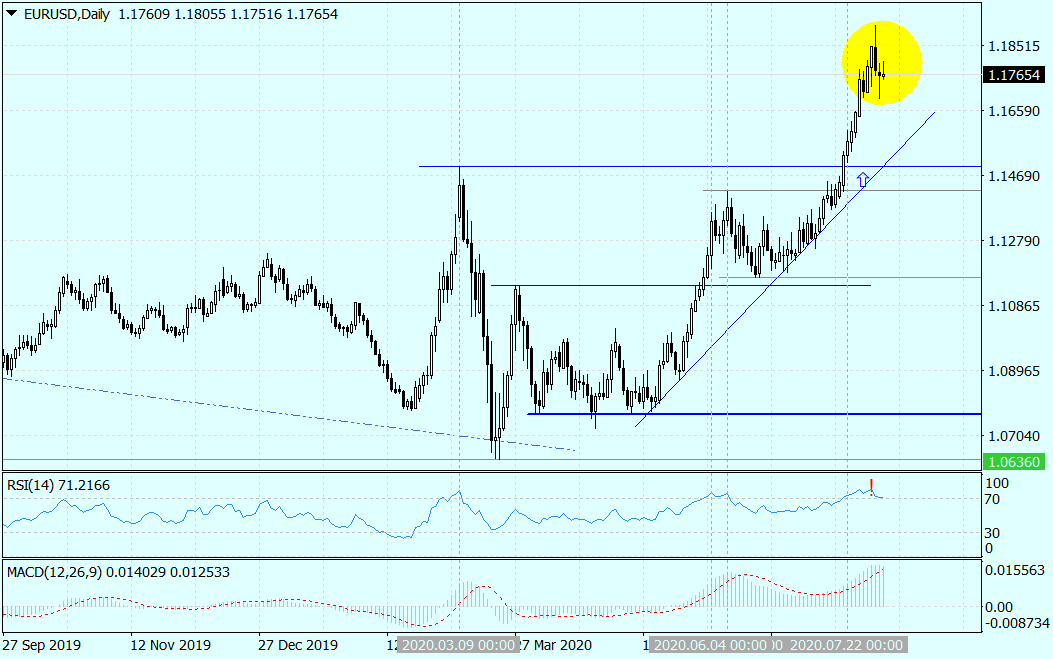This screenshot has width=1053, height=659.
Task: Select the red marker on the RSI line
Action: (x=872, y=487)
